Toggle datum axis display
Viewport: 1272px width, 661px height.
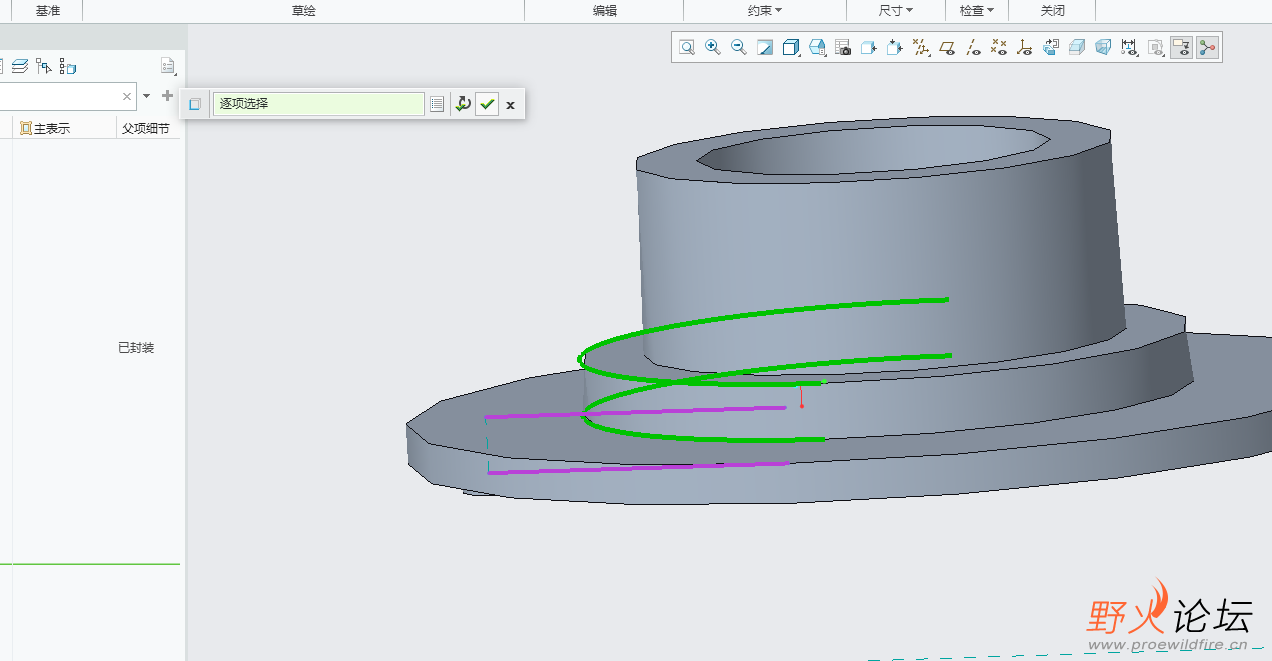[973, 47]
